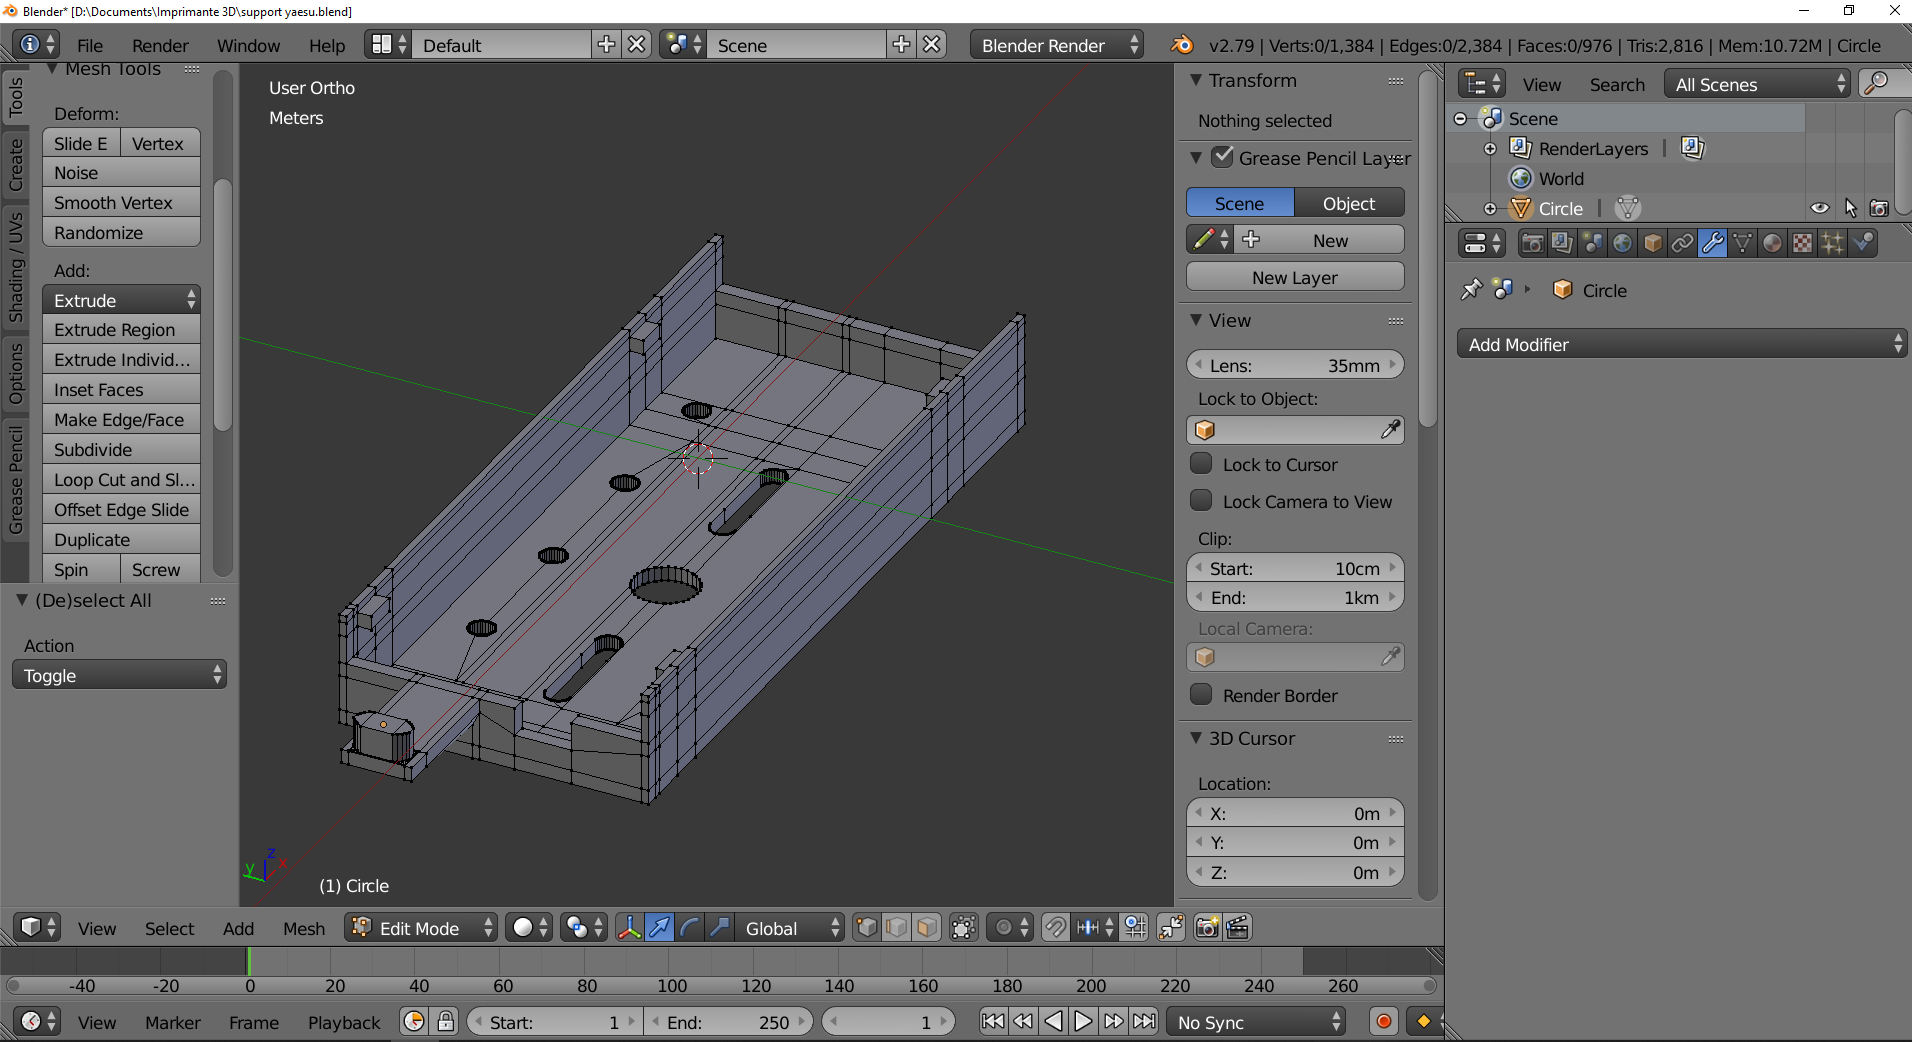Open the Edit Mode dropdown
Image resolution: width=1912 pixels, height=1042 pixels.
[421, 928]
